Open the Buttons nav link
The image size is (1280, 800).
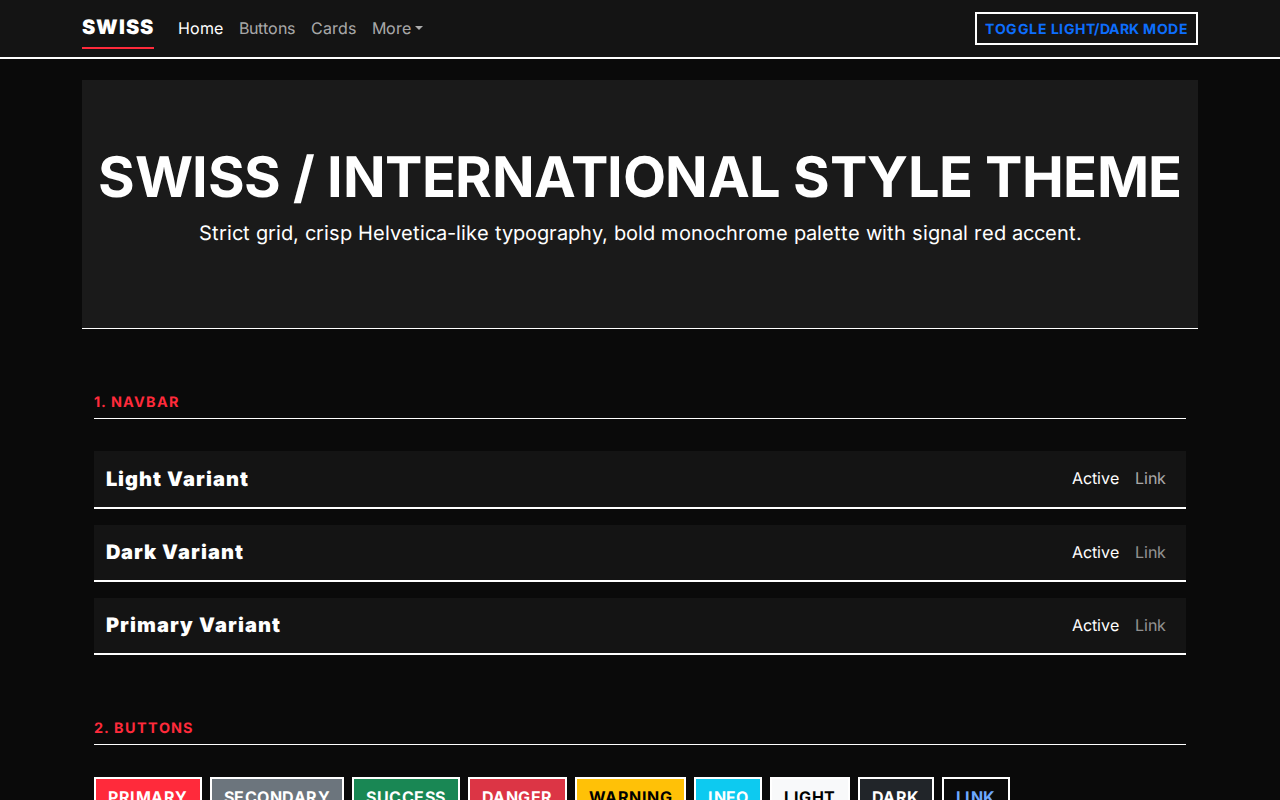(267, 29)
